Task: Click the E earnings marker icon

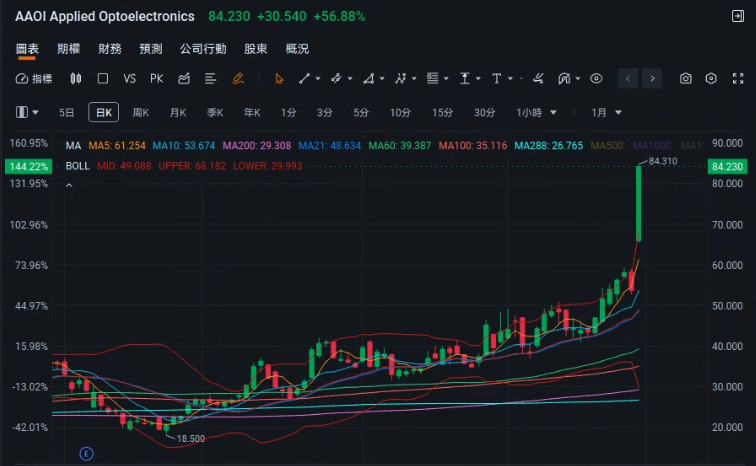Action: pos(87,453)
